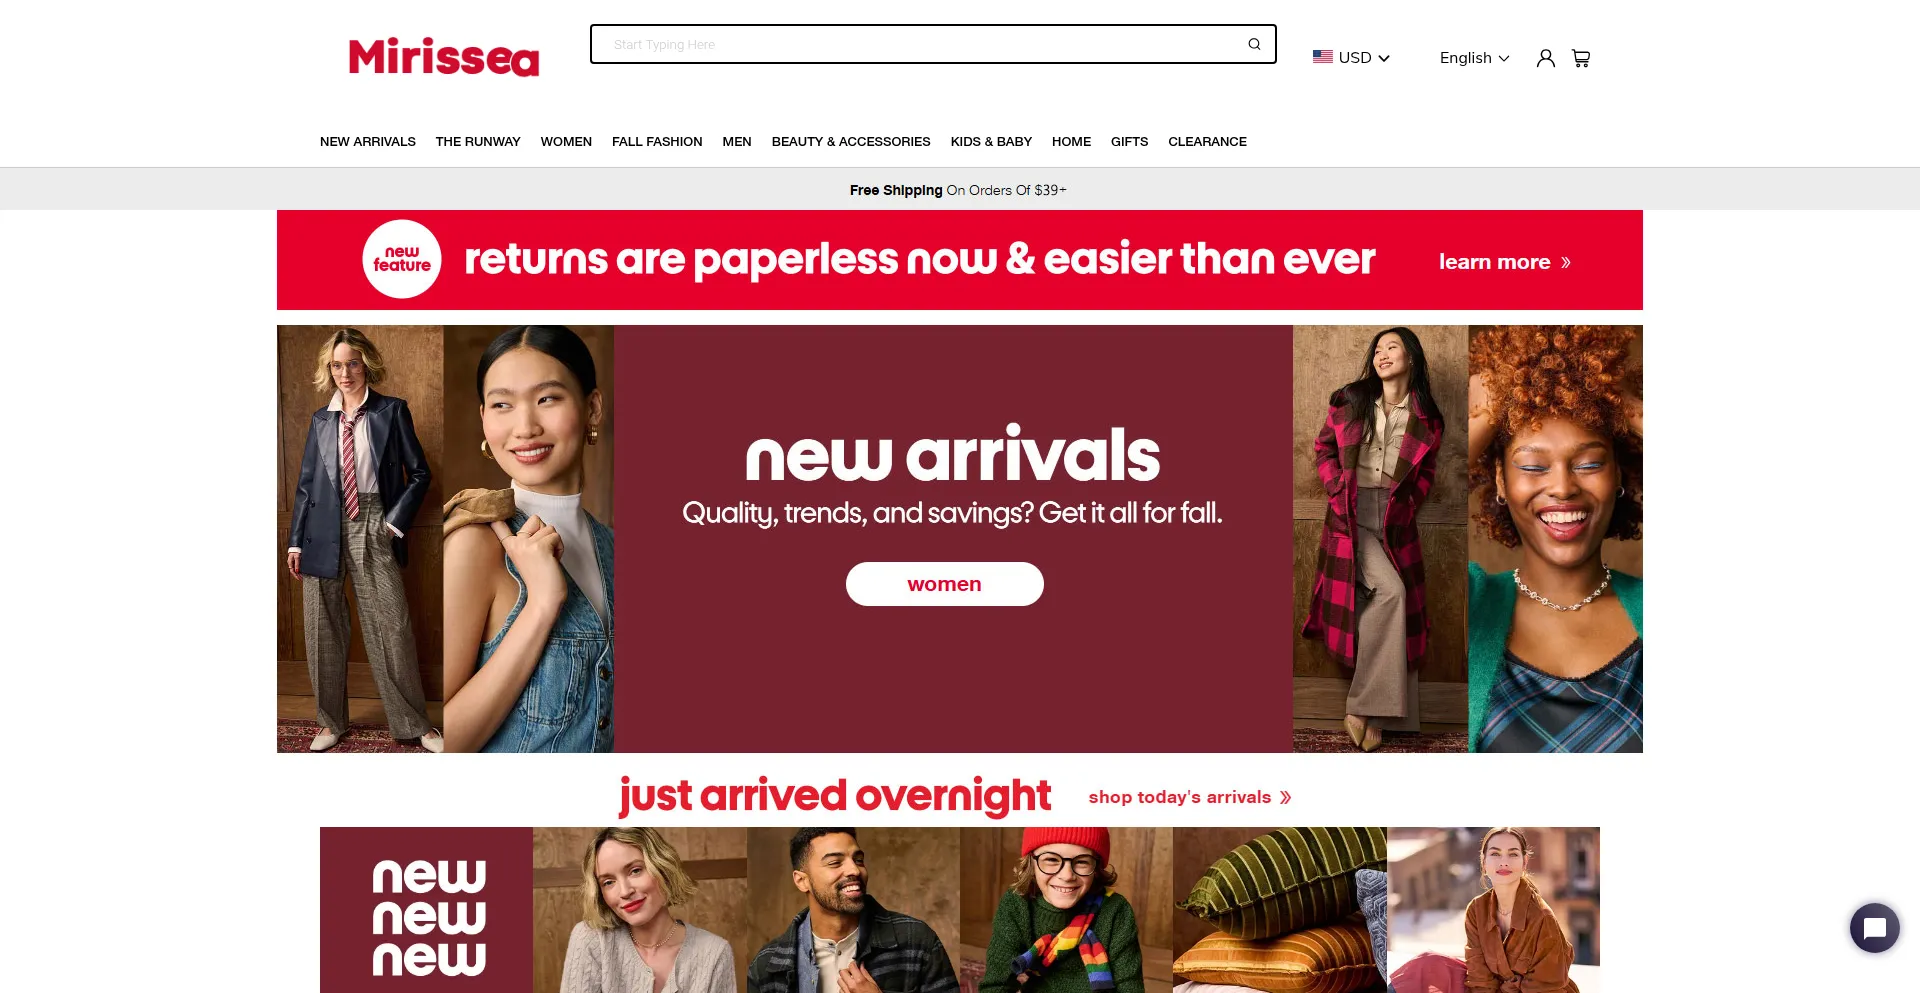
Task: Follow the learn more link
Action: (x=1505, y=262)
